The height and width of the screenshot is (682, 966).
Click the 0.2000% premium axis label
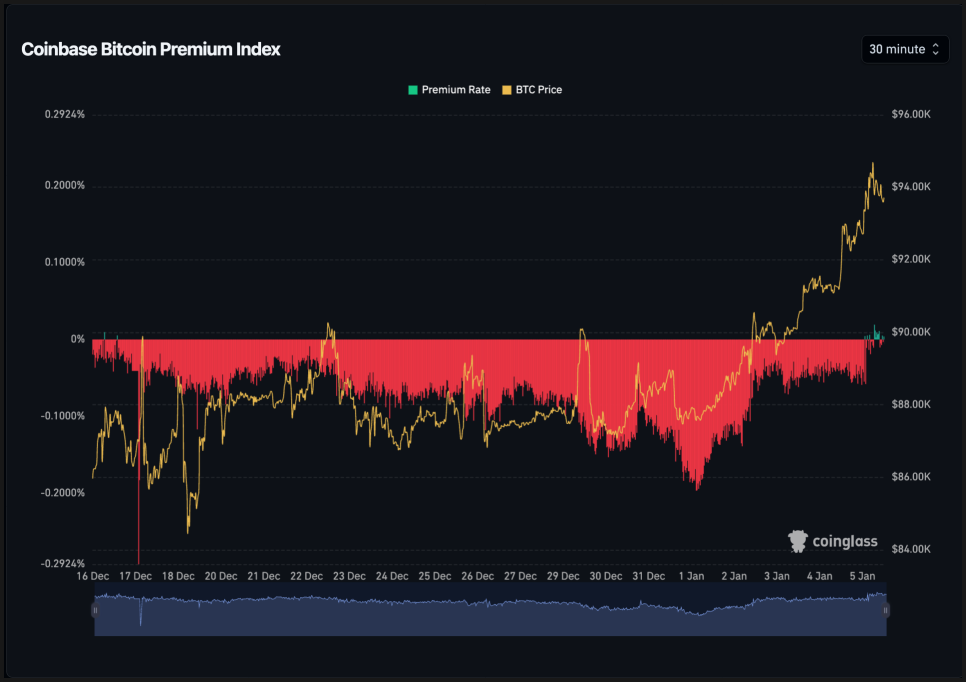[65, 186]
